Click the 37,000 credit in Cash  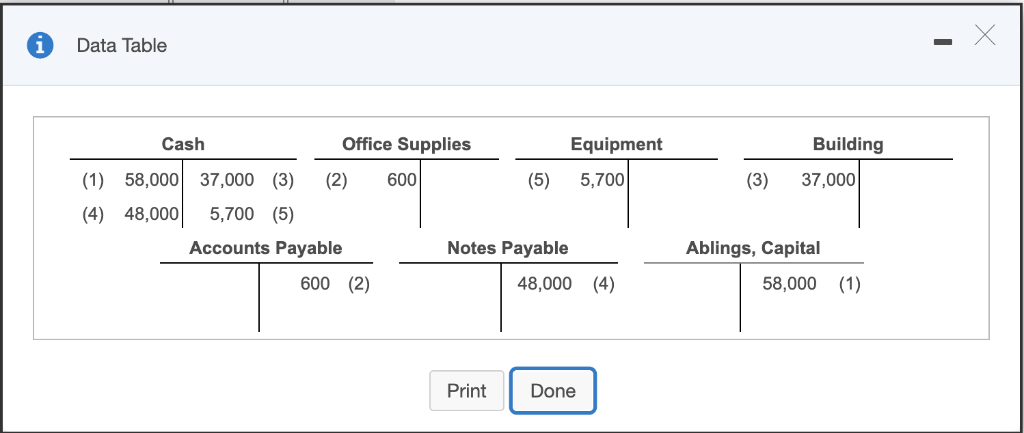[x=227, y=180]
